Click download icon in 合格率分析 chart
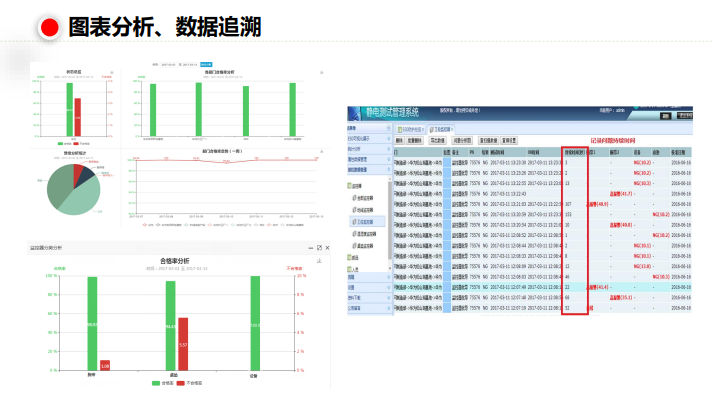The height and width of the screenshot is (404, 713). click(x=318, y=260)
